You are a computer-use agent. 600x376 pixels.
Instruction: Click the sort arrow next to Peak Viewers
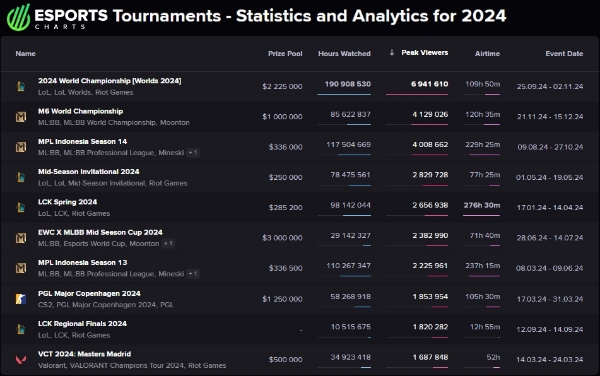(x=392, y=52)
